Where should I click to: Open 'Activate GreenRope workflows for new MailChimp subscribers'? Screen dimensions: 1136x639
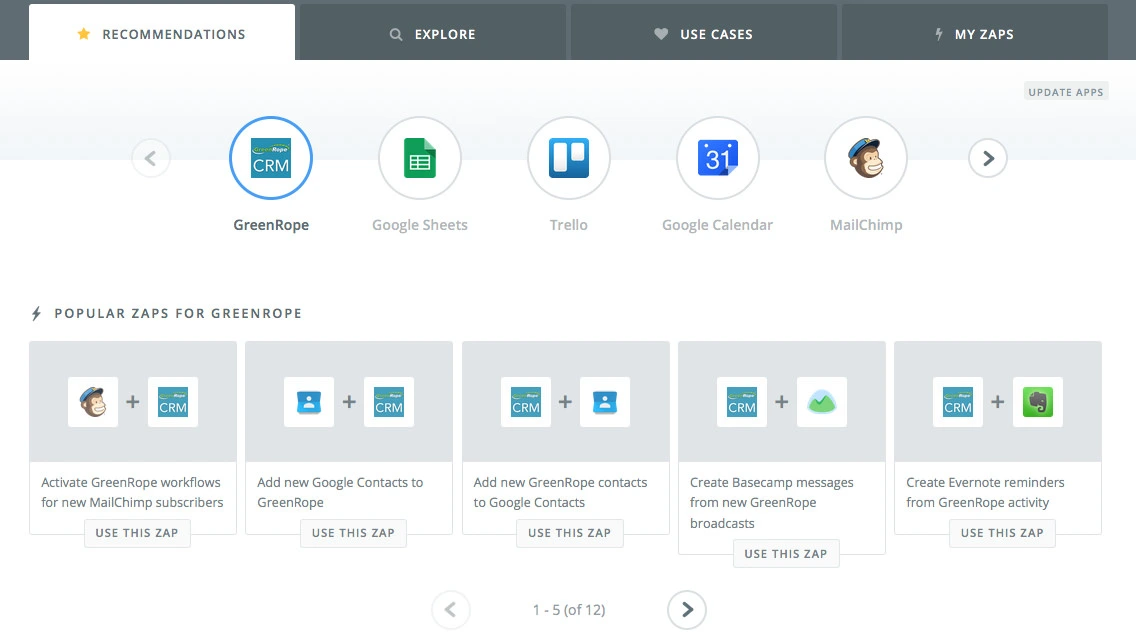click(133, 493)
